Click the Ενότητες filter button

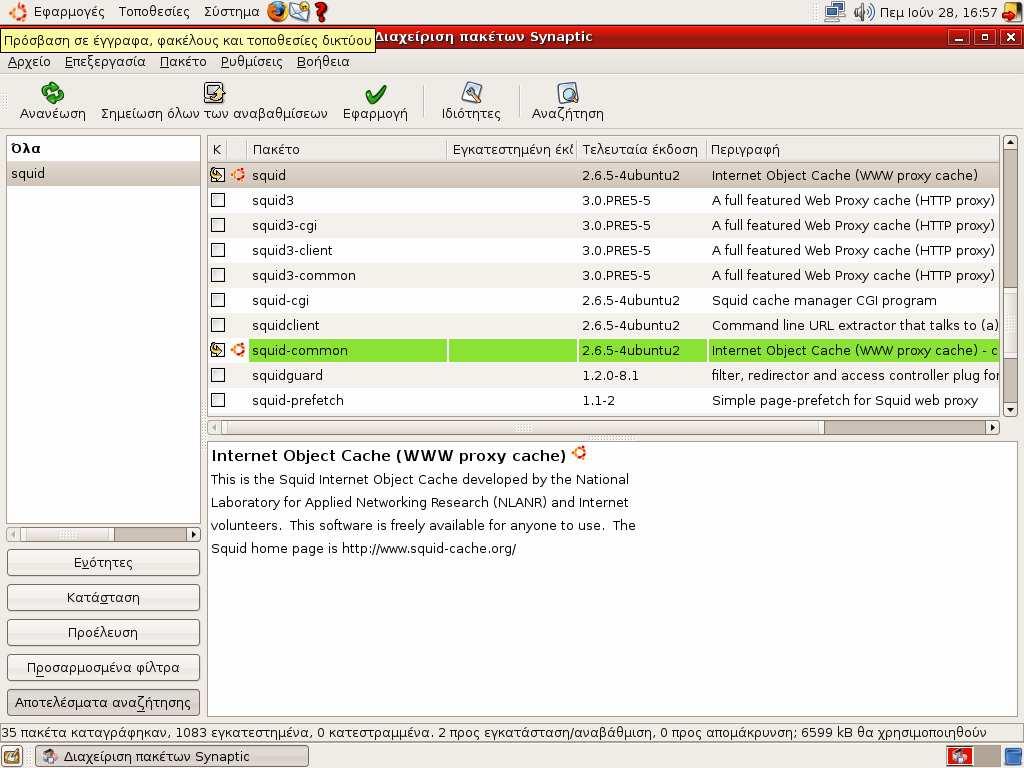pyautogui.click(x=103, y=562)
